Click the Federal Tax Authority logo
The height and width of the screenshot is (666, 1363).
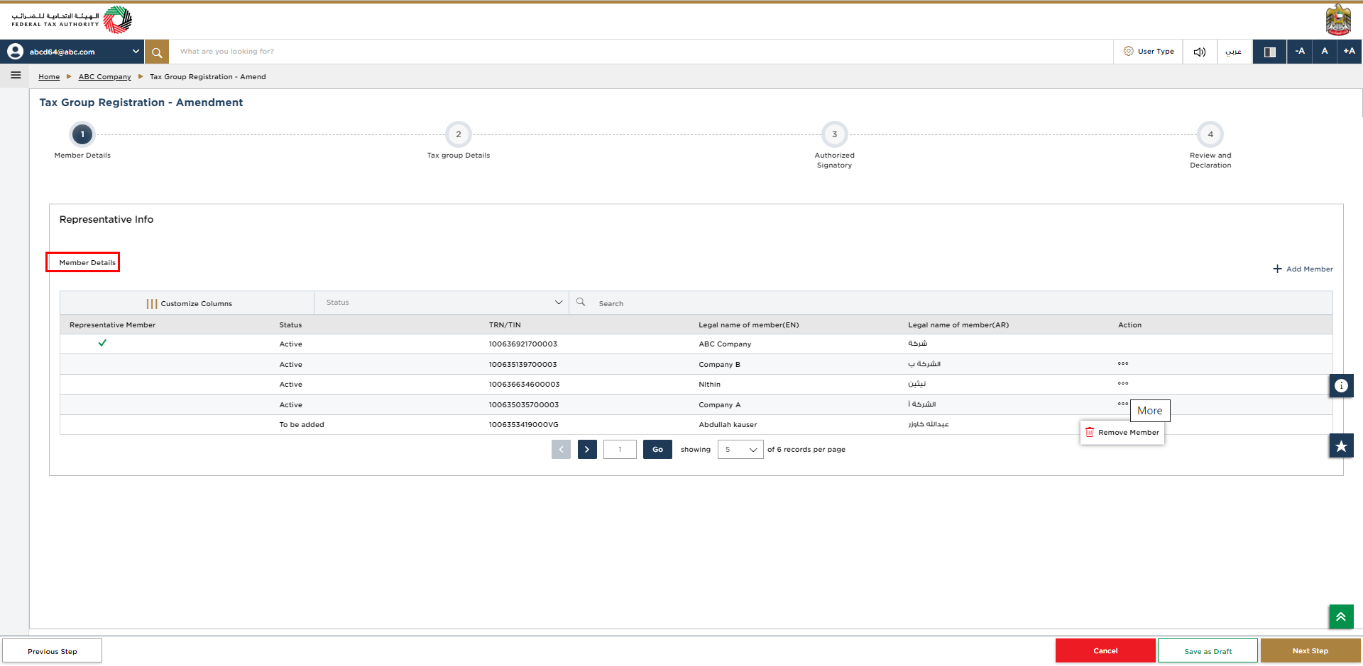[x=70, y=20]
